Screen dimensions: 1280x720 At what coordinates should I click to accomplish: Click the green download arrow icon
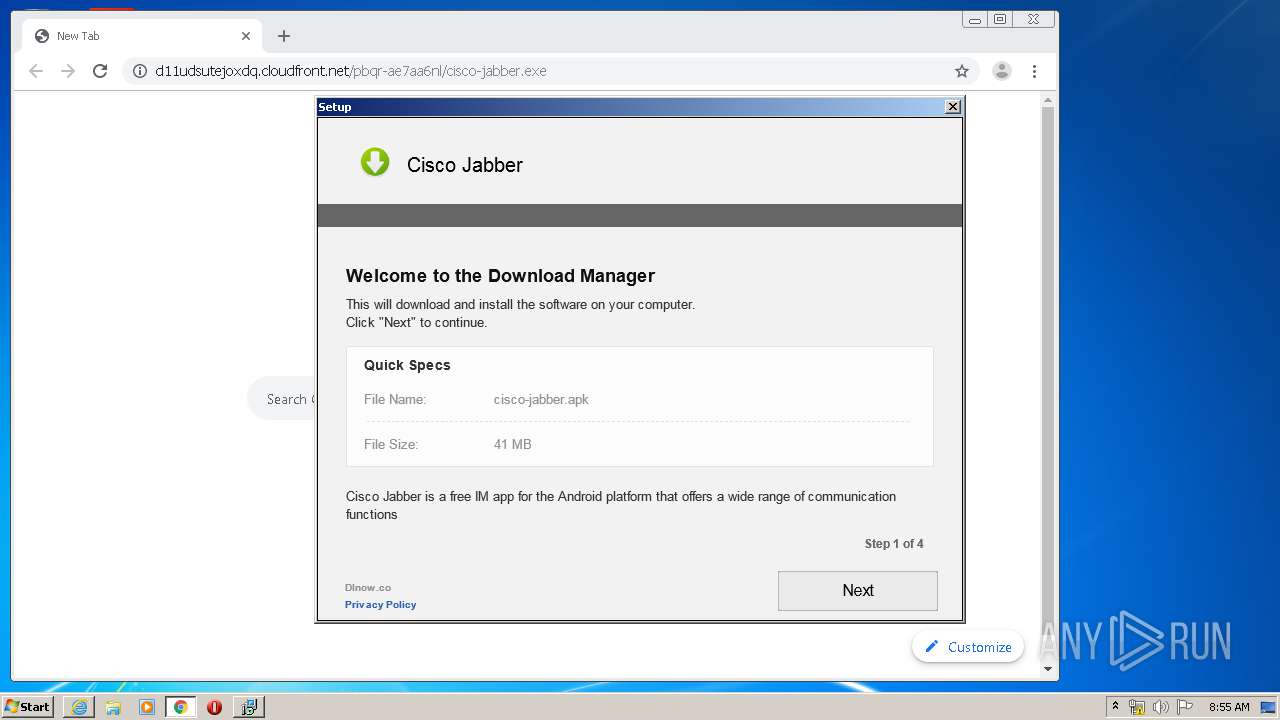point(375,162)
